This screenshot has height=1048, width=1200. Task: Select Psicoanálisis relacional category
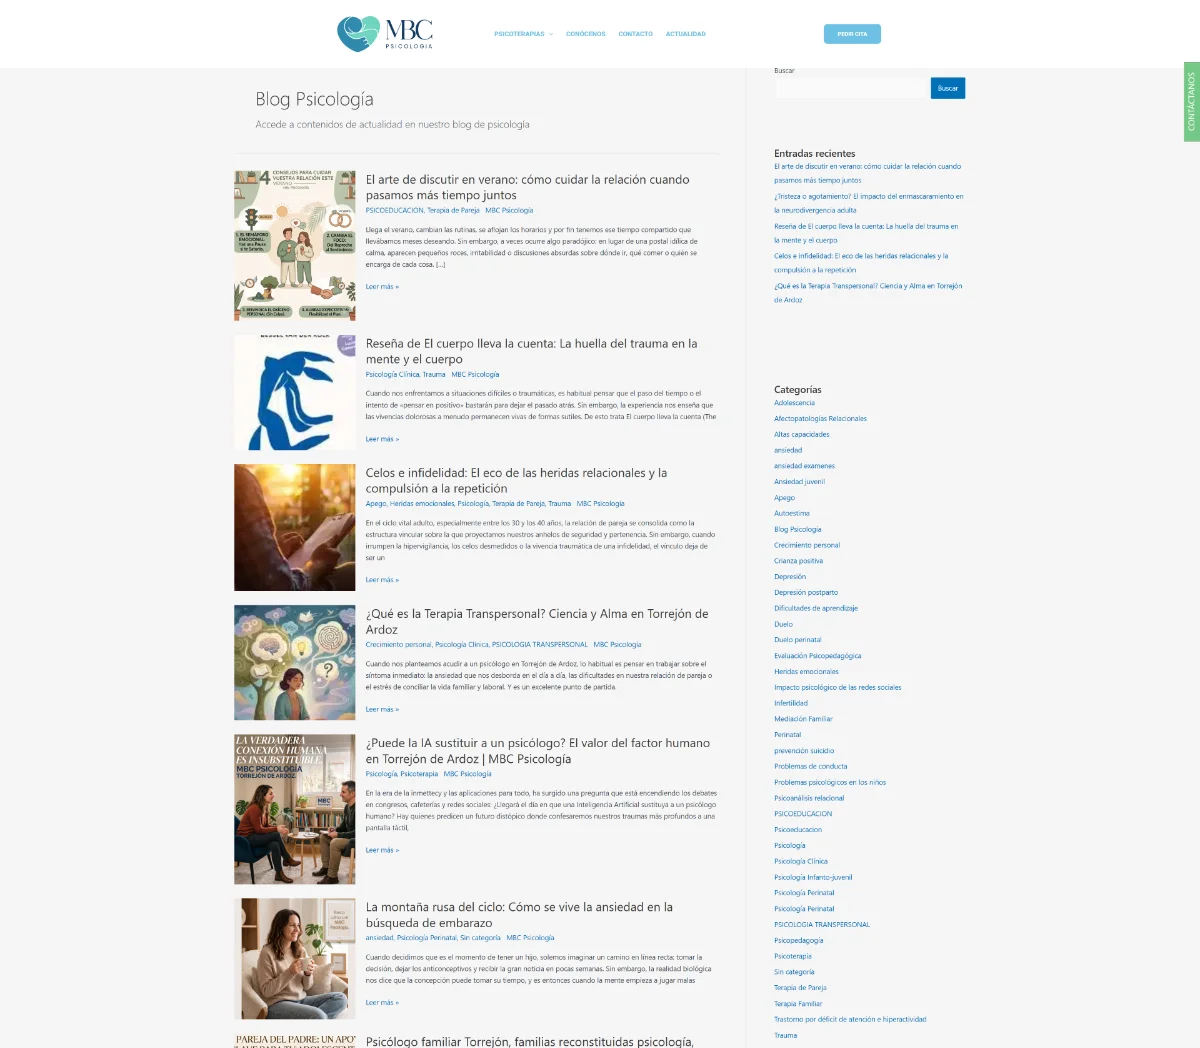click(809, 798)
